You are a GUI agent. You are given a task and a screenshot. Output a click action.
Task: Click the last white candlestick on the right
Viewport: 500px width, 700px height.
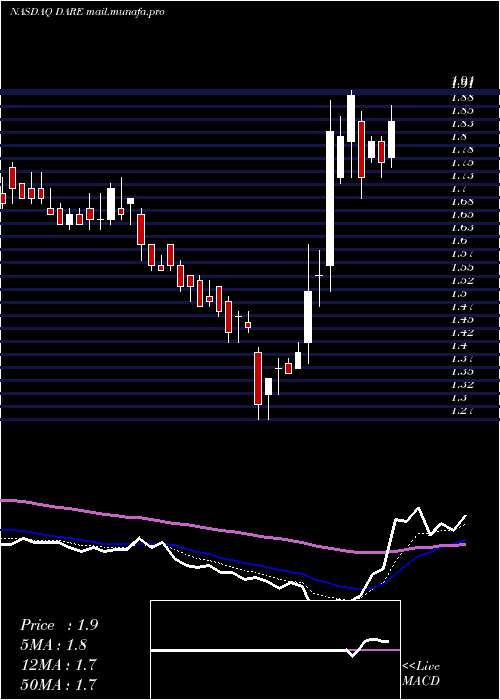(392, 139)
